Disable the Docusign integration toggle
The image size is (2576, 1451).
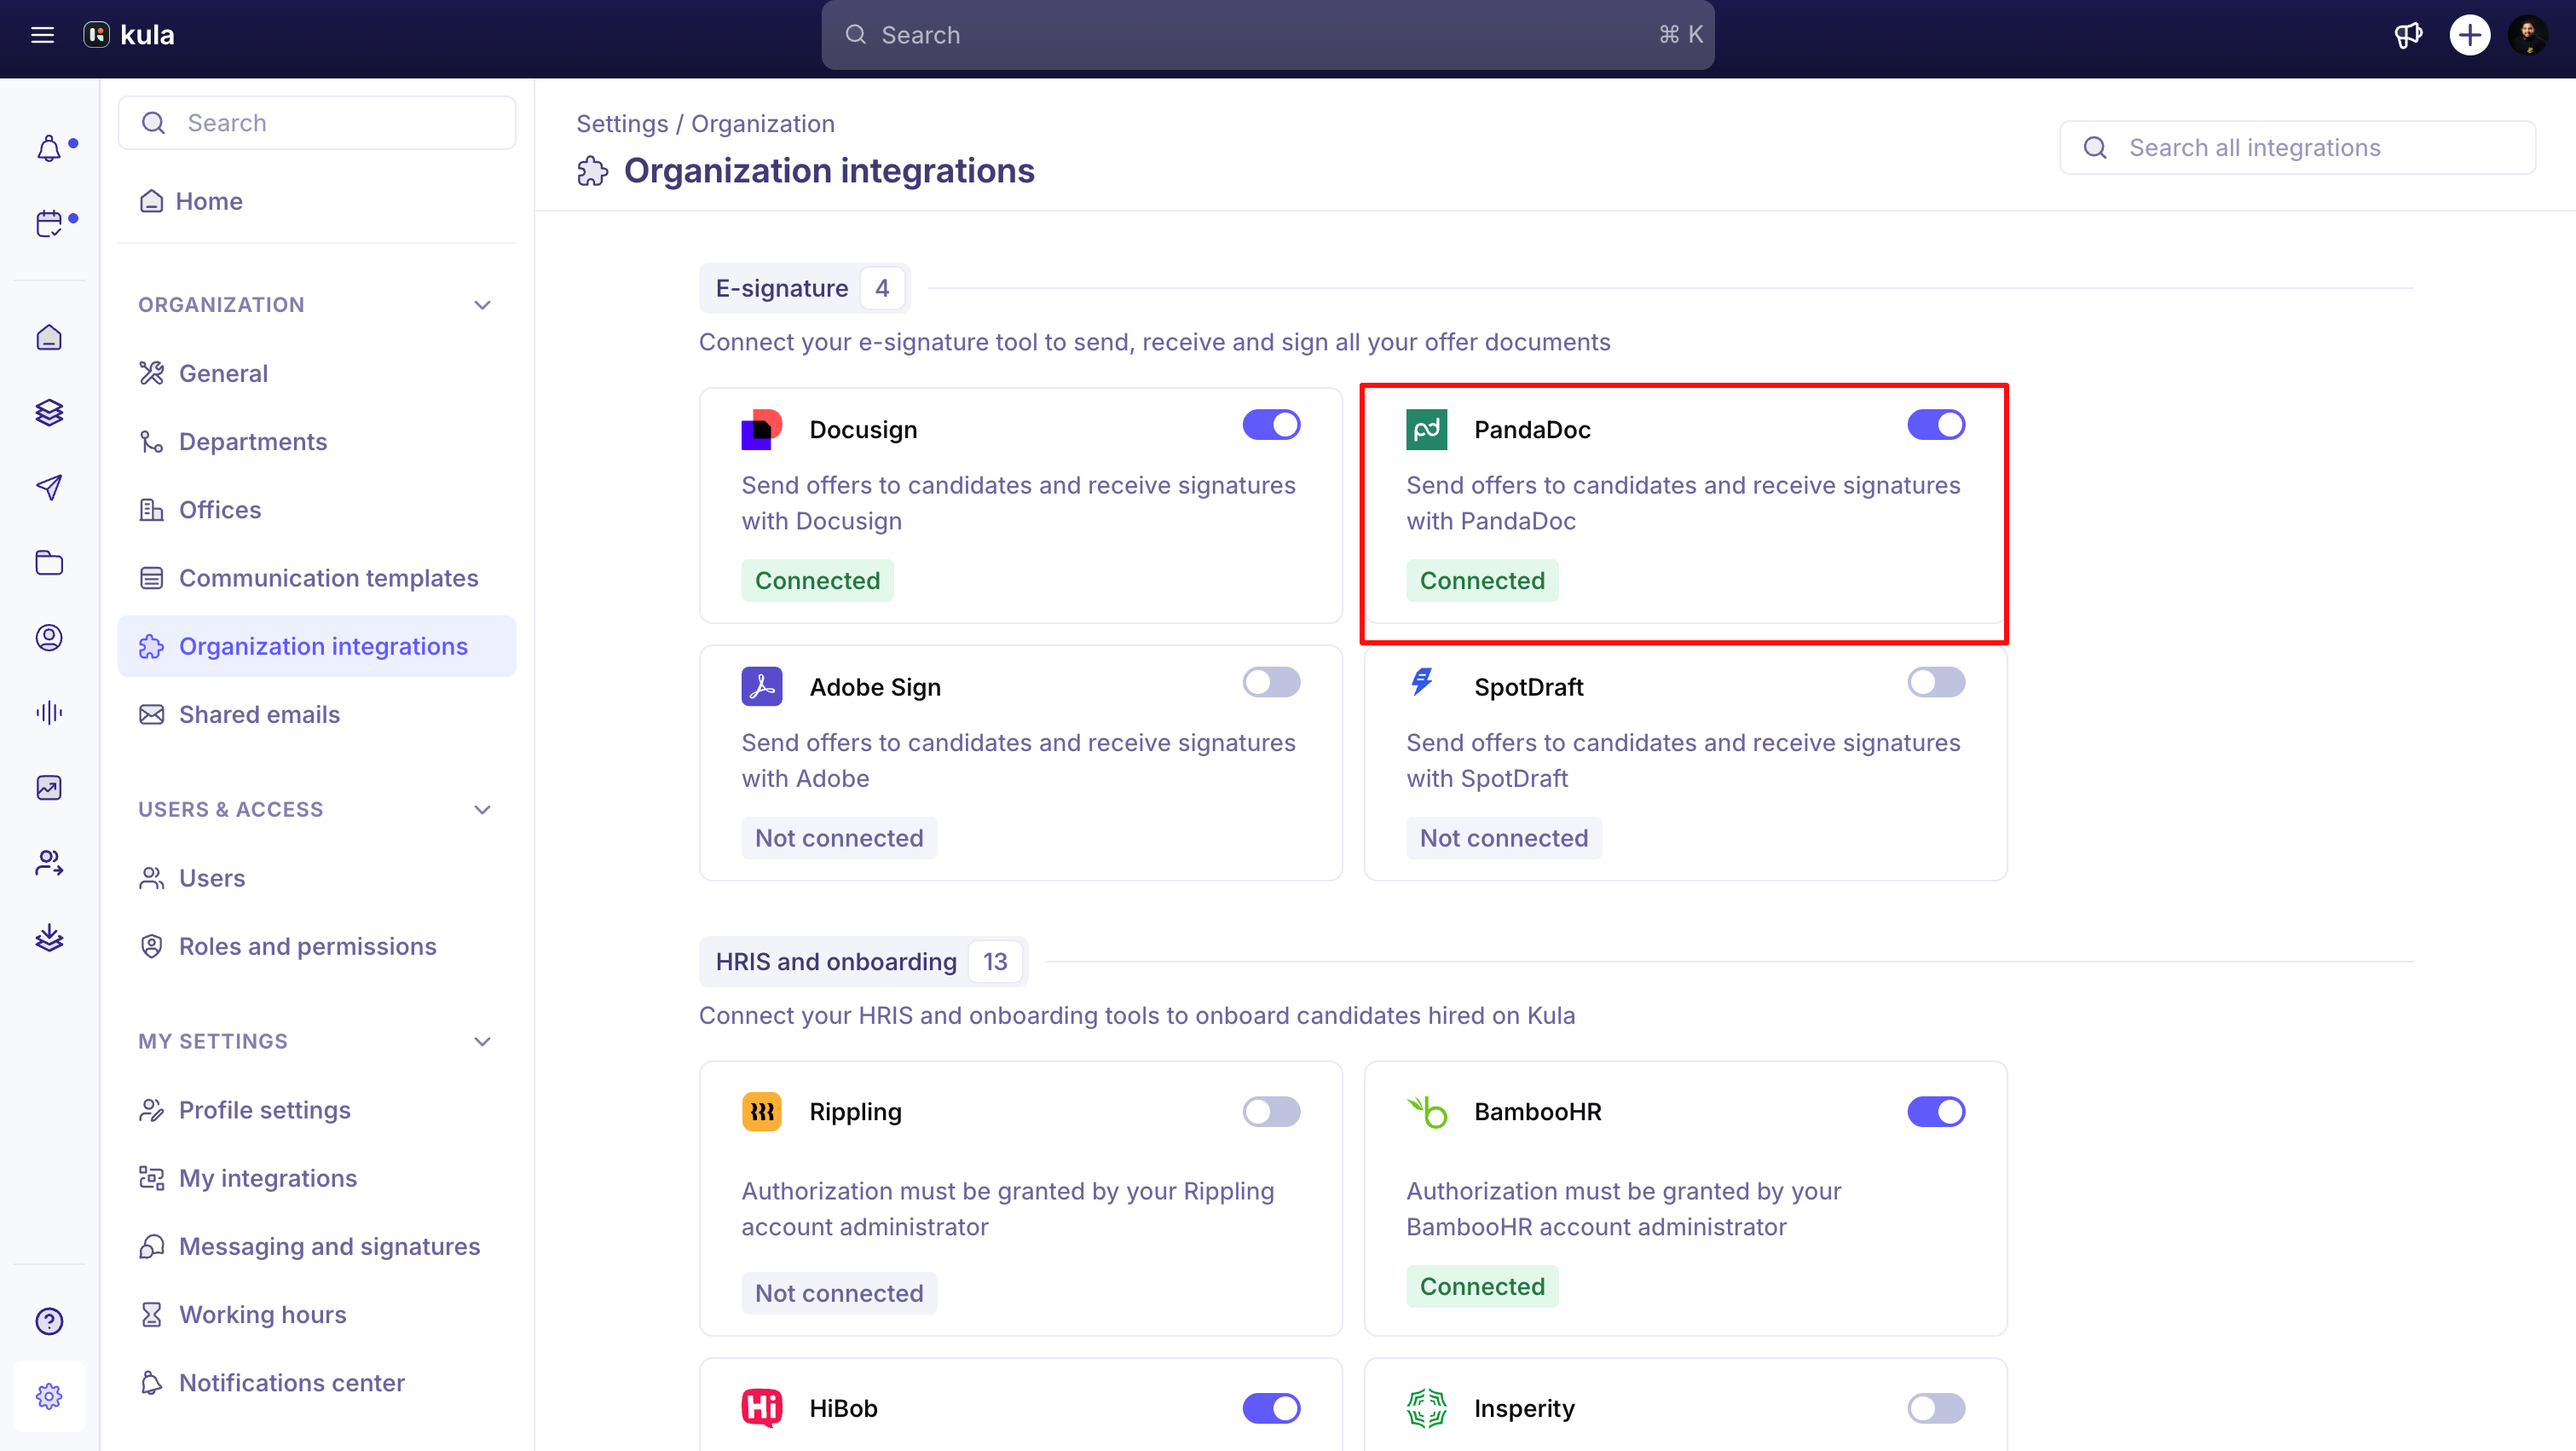pyautogui.click(x=1271, y=425)
